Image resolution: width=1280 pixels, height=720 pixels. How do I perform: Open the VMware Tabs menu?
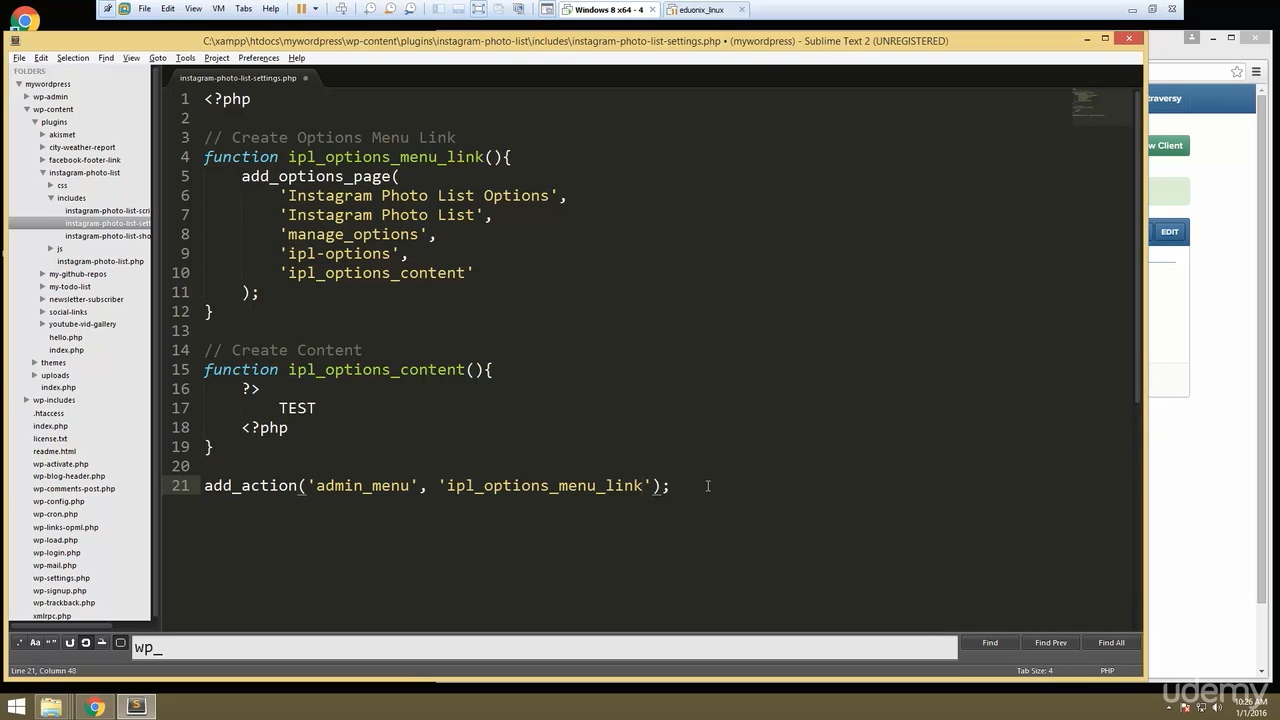click(243, 9)
